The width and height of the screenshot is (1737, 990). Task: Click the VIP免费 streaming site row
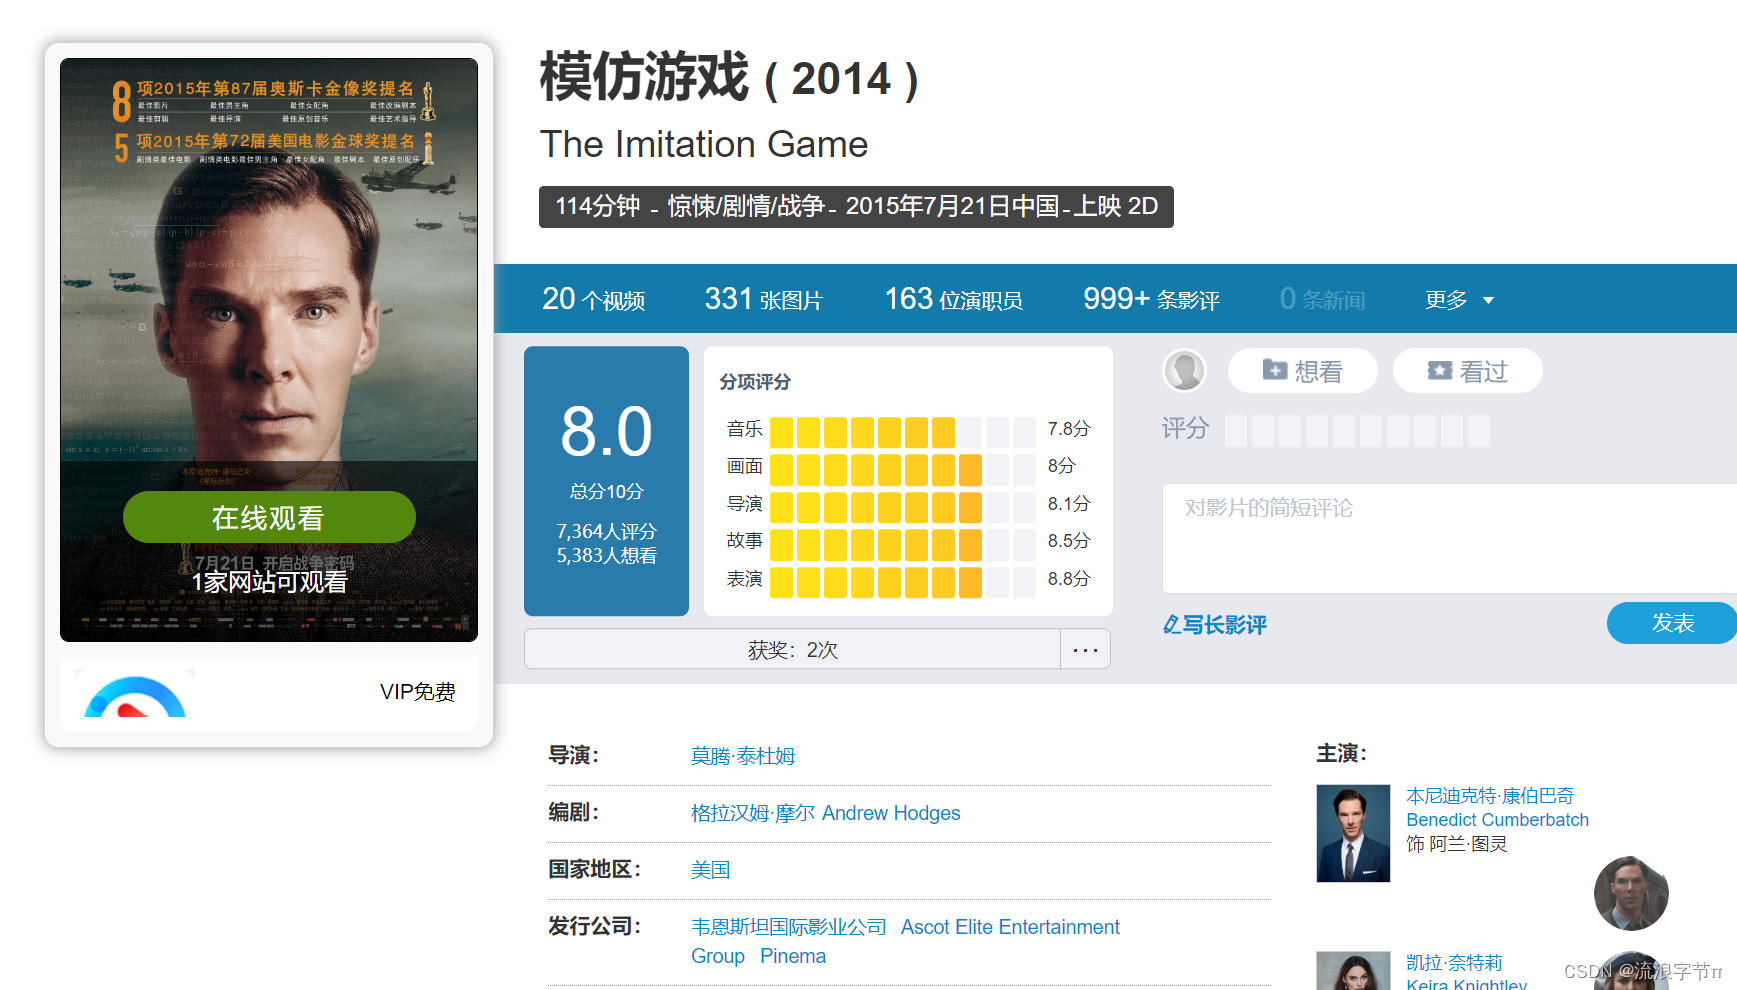[x=269, y=692]
